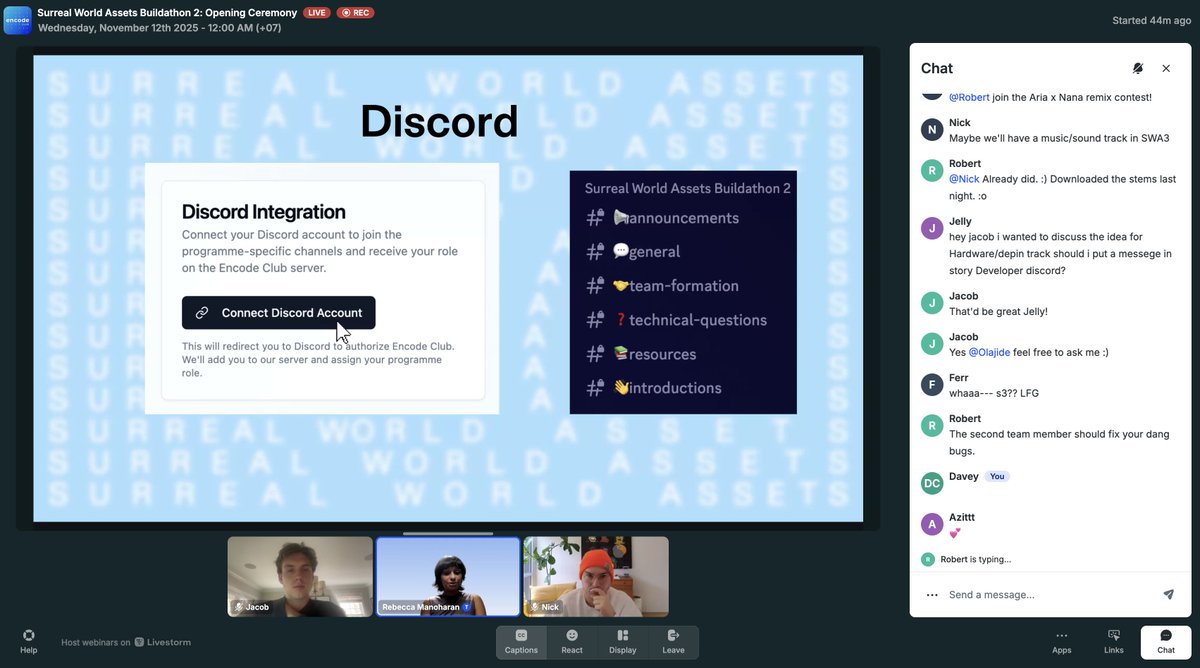Select Jacob's video thumbnail
The height and width of the screenshot is (668, 1200).
pyautogui.click(x=300, y=576)
